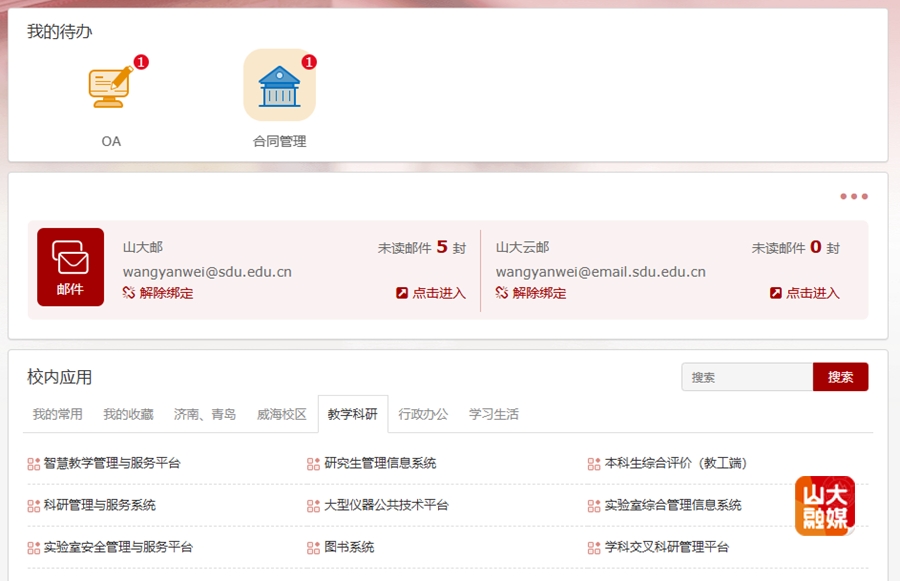Click app icon beside 图书系统
Image resolution: width=900 pixels, height=581 pixels.
click(x=313, y=548)
